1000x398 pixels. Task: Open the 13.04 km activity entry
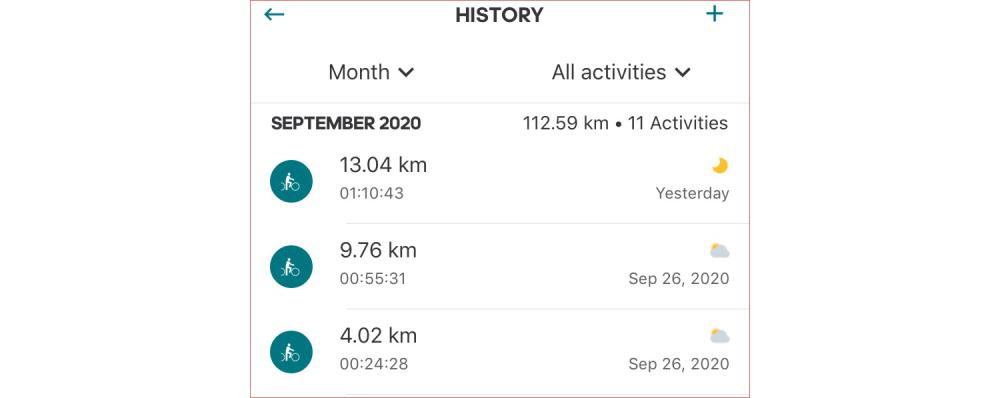(x=500, y=181)
